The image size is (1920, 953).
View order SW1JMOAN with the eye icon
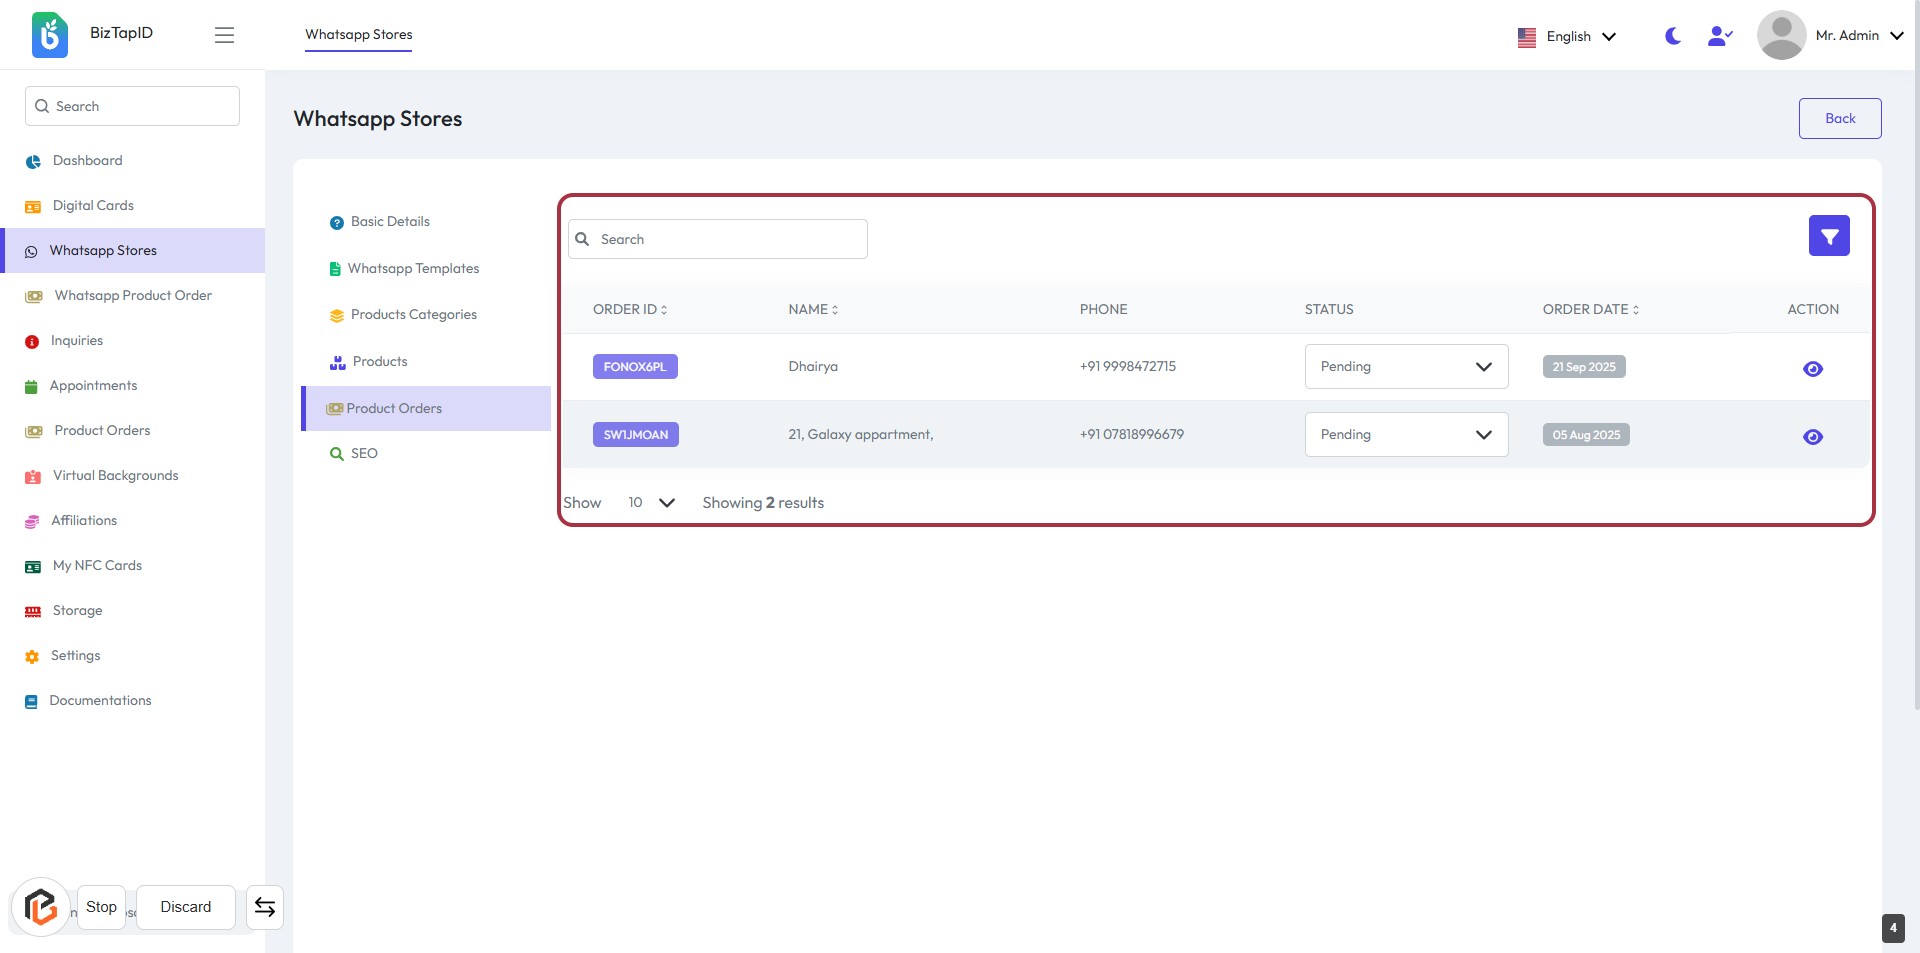click(x=1812, y=437)
